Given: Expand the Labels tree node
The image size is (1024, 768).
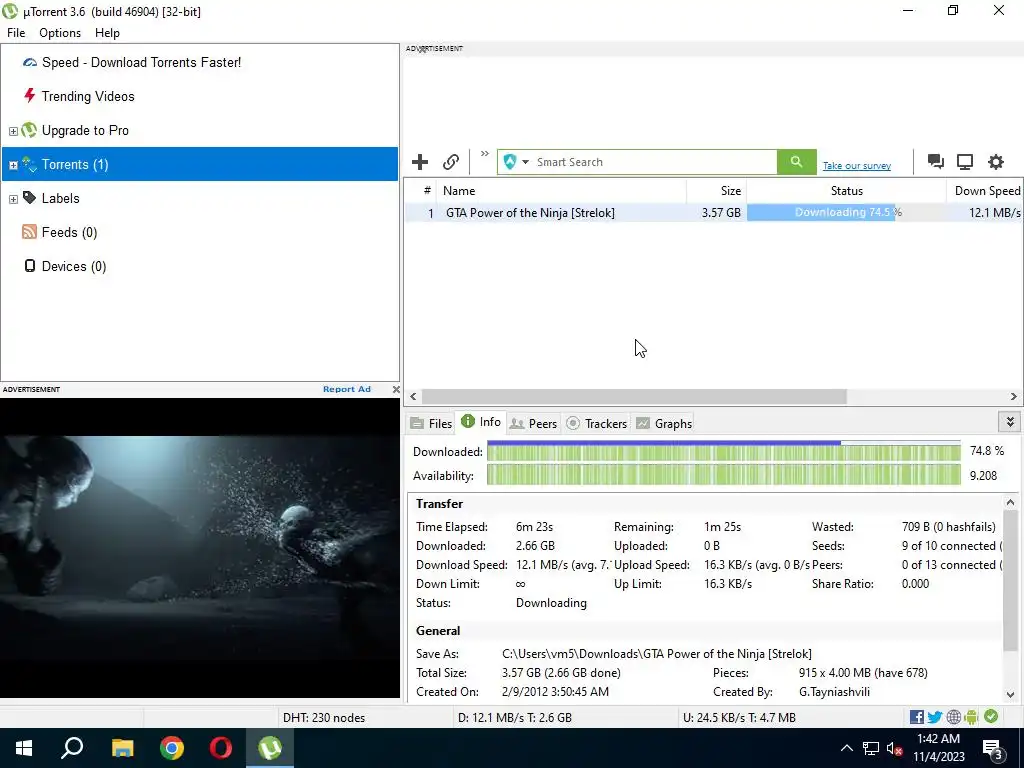Looking at the screenshot, I should tap(13, 199).
